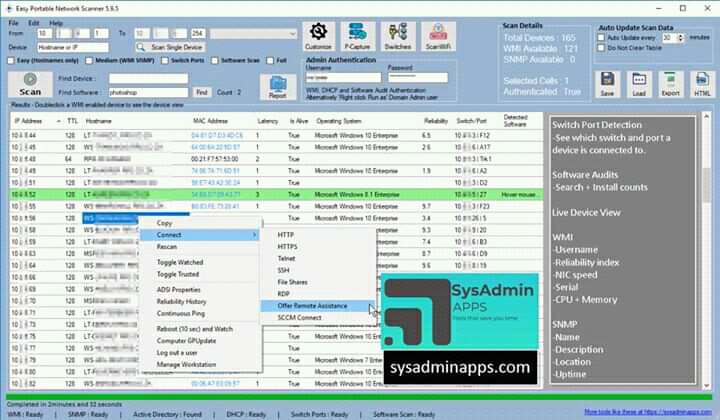
Task: Click the From range last octet field
Action: 101,34
